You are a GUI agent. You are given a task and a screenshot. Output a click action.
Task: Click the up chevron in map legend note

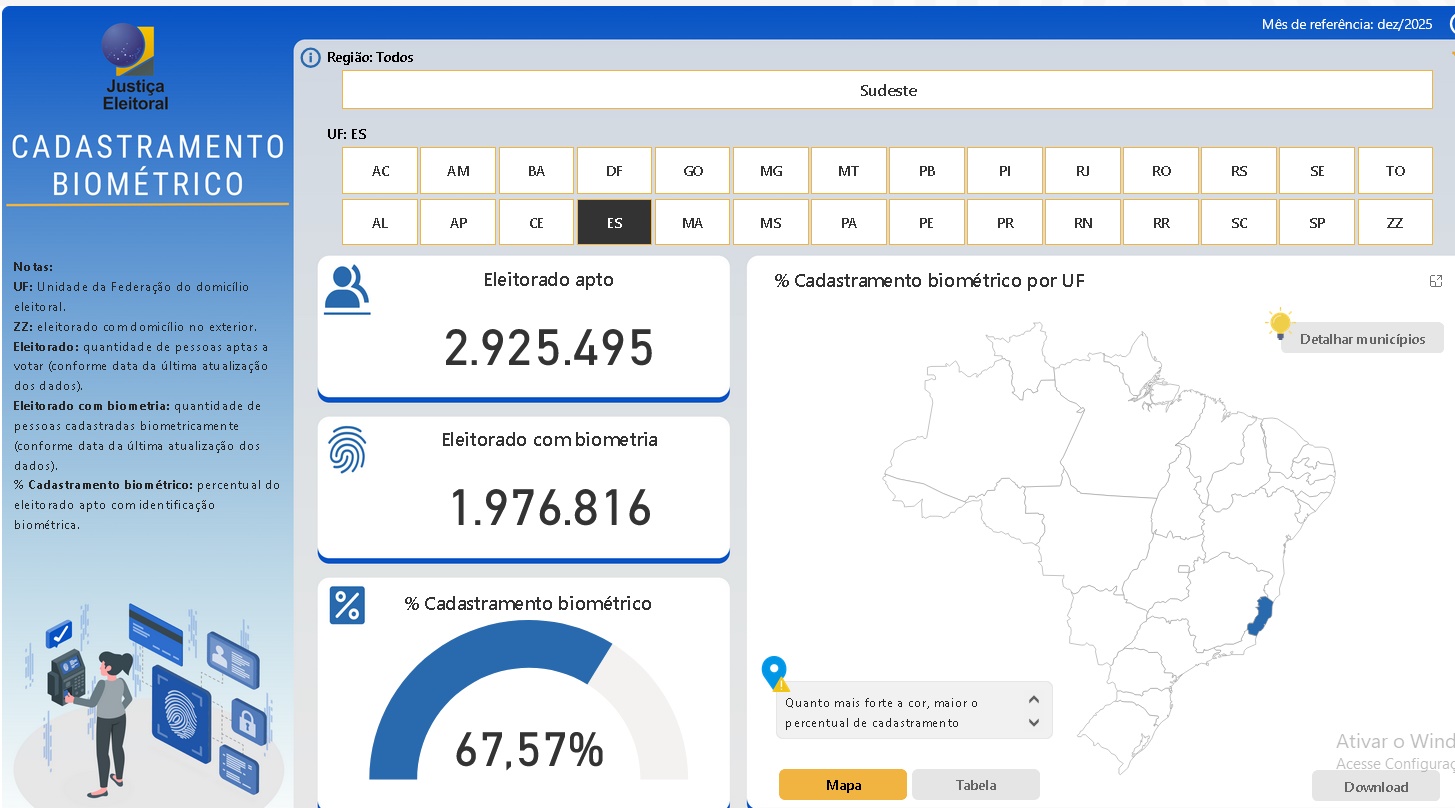(1034, 701)
